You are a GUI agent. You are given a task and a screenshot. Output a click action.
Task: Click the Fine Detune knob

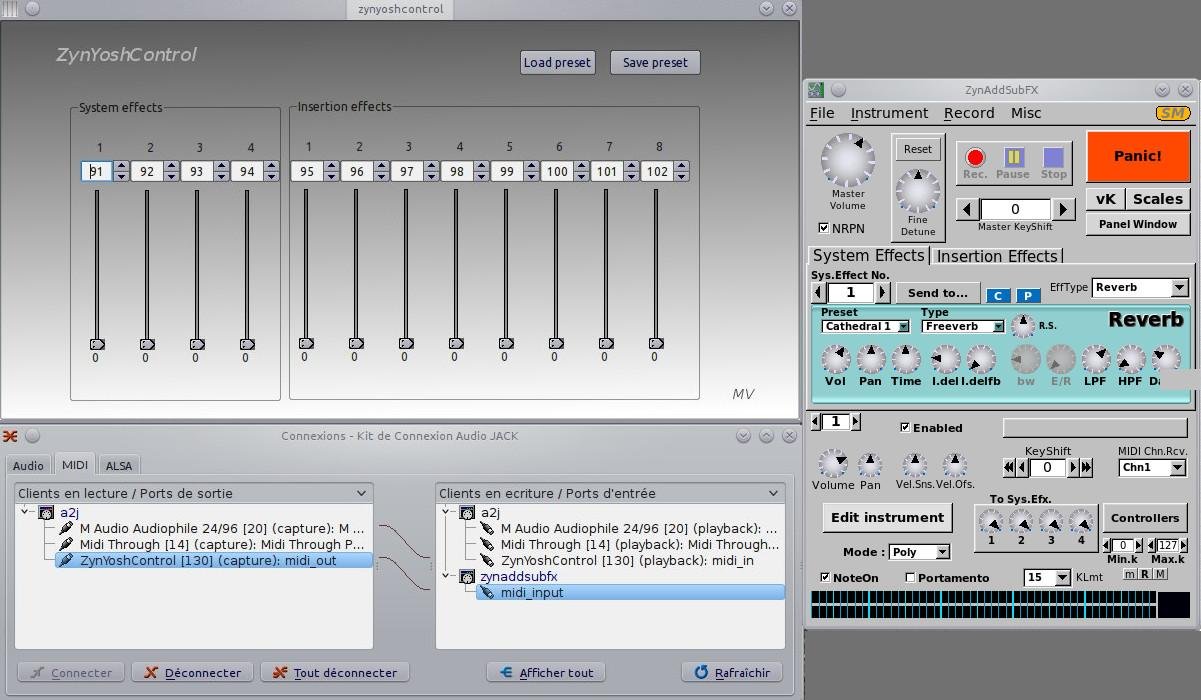pos(917,191)
